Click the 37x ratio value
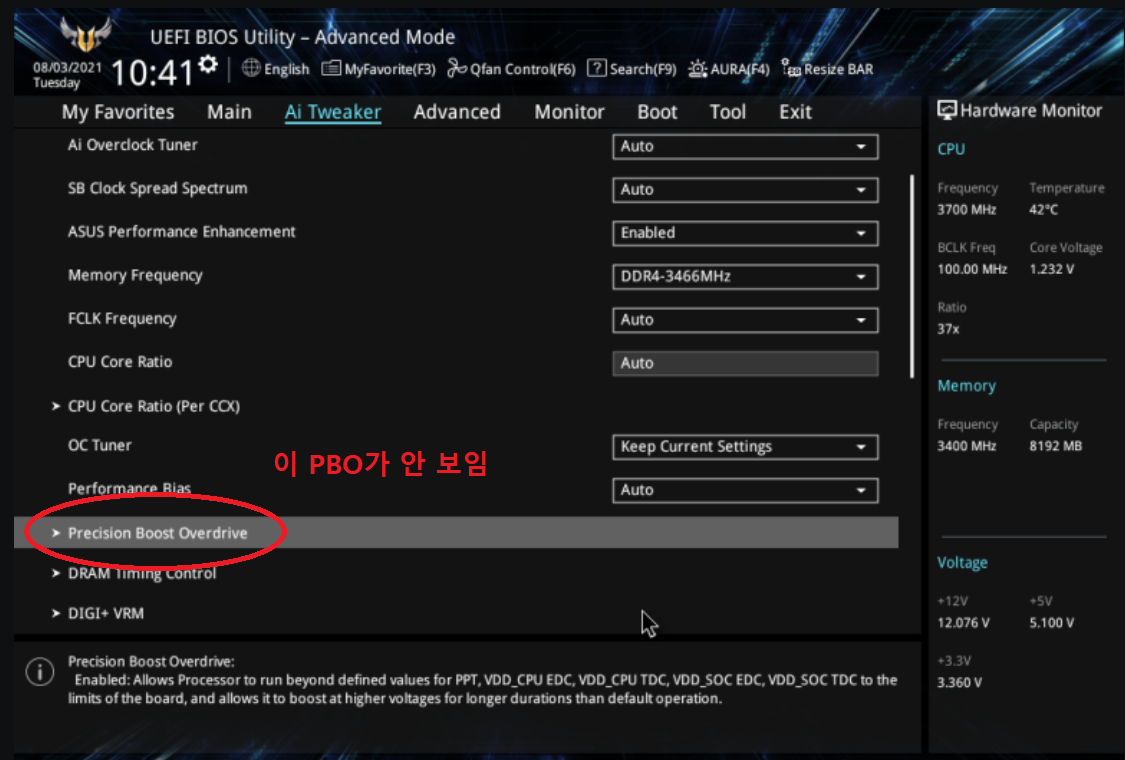 coord(949,329)
